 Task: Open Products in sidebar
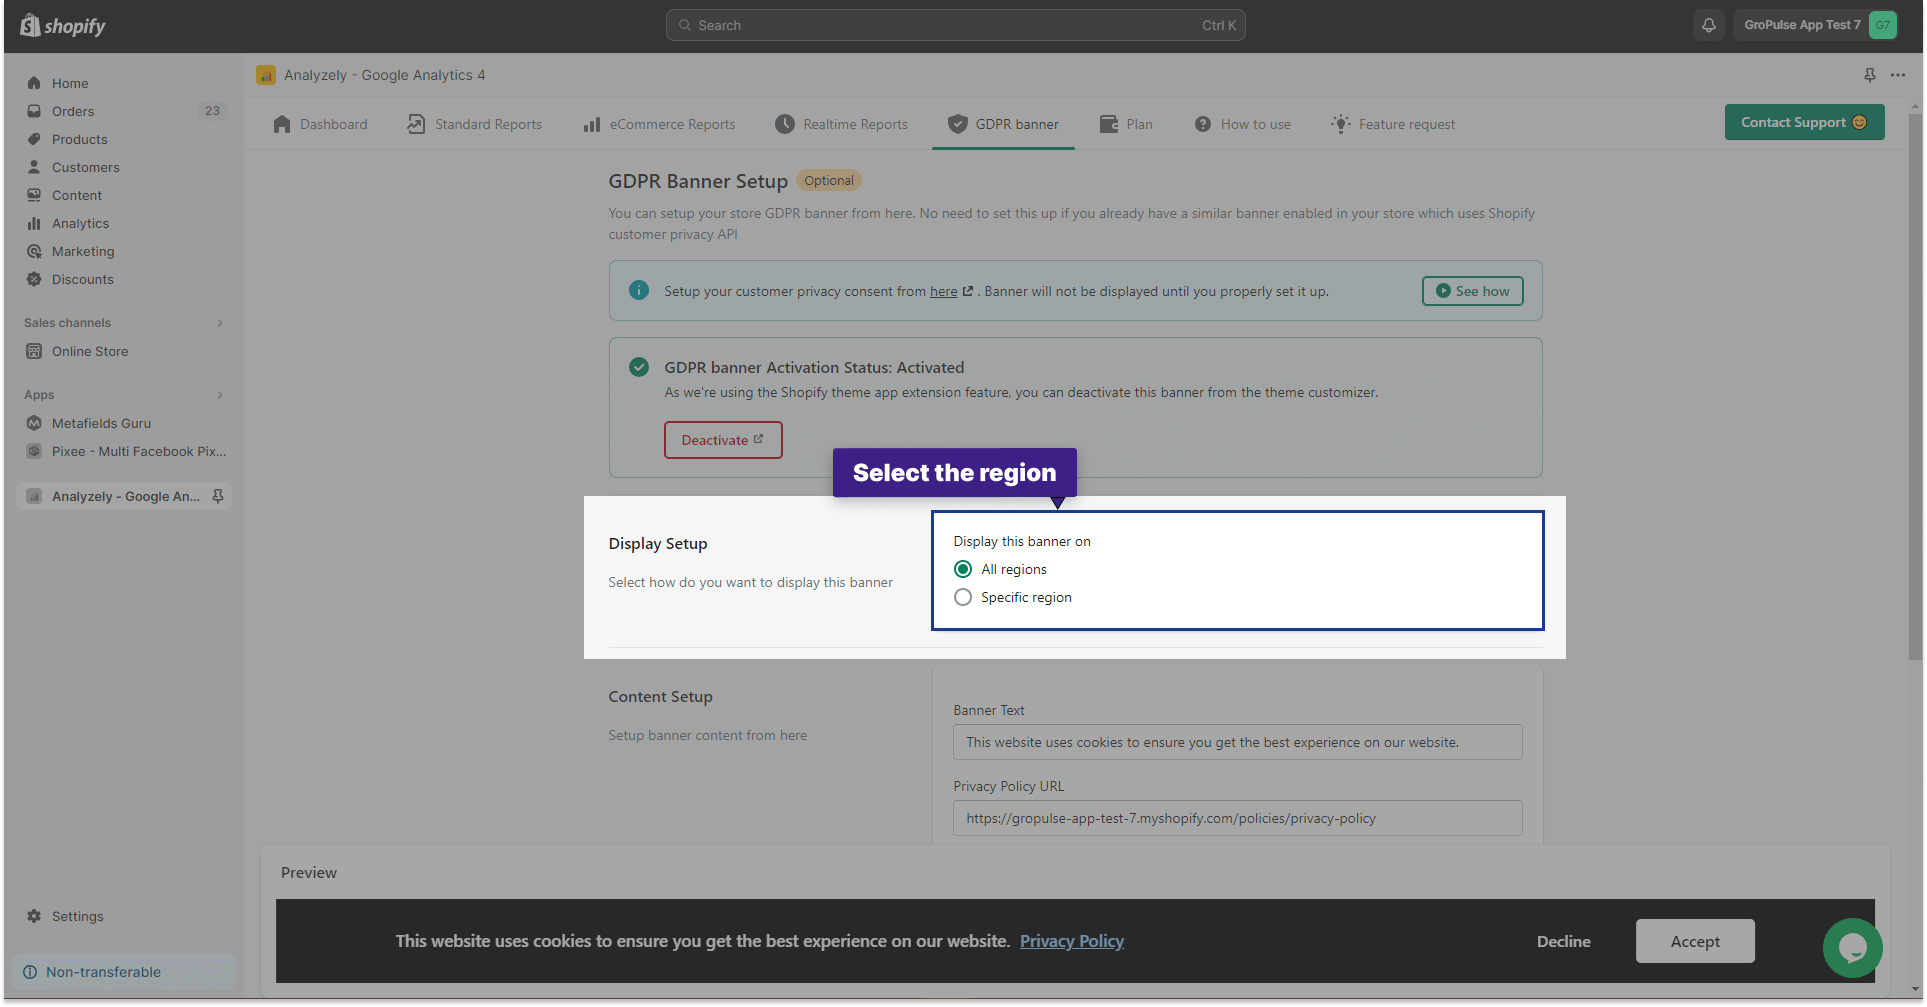pyautogui.click(x=79, y=139)
